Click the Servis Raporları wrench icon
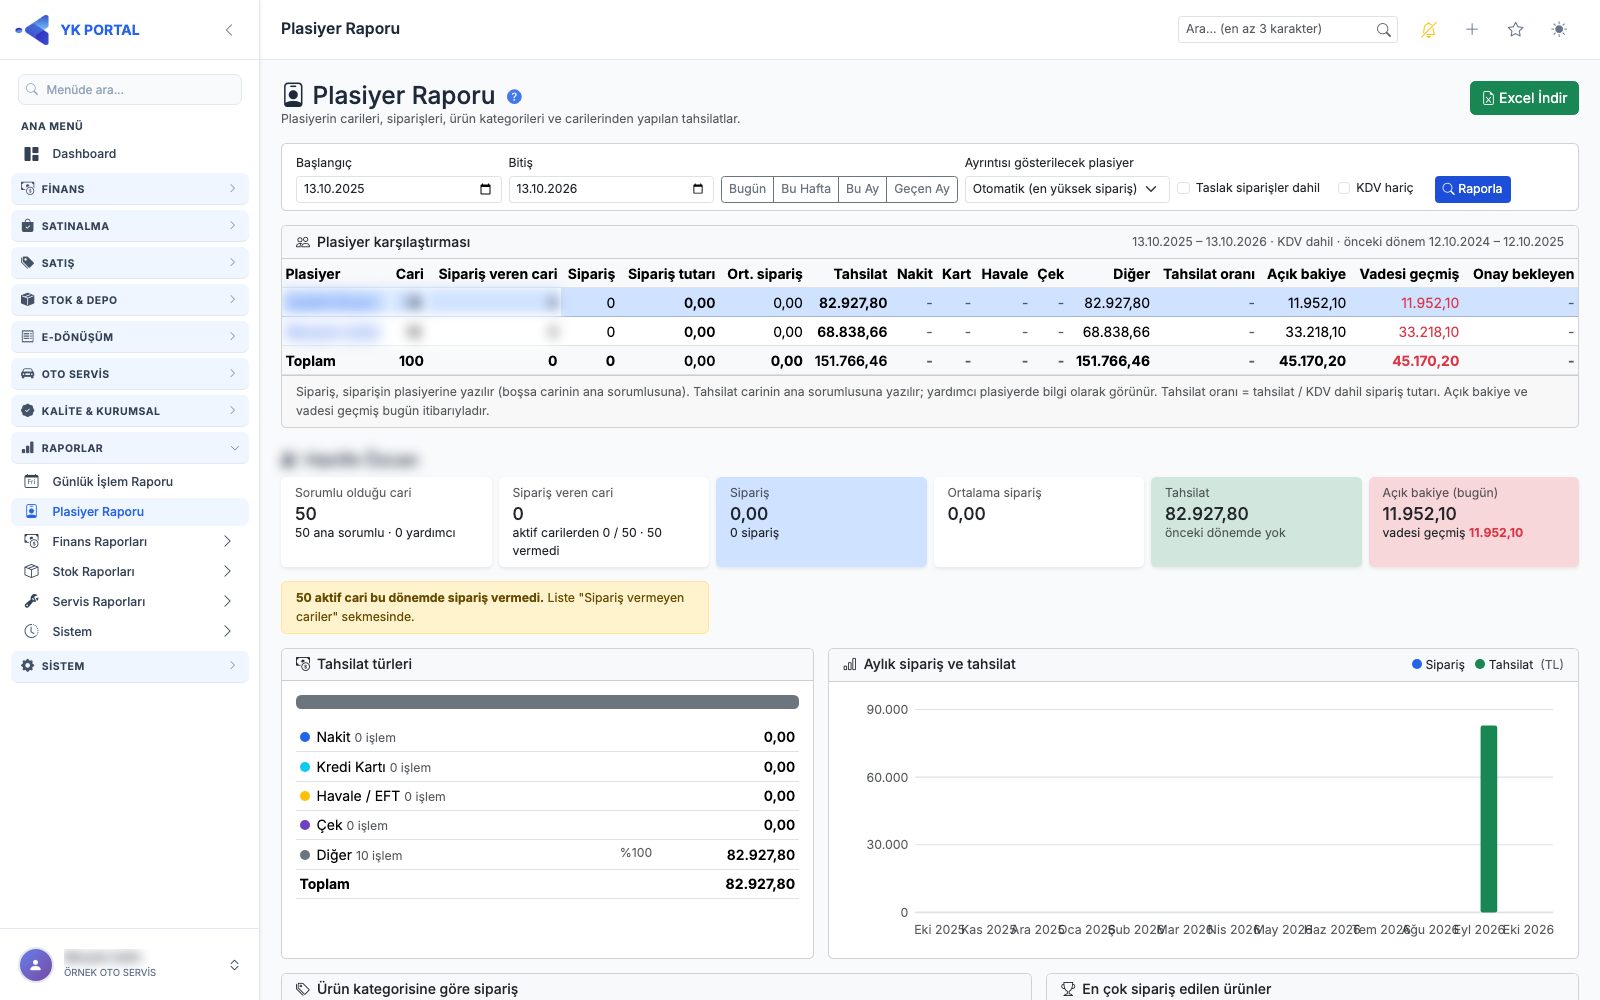The height and width of the screenshot is (1000, 1600). coord(32,602)
